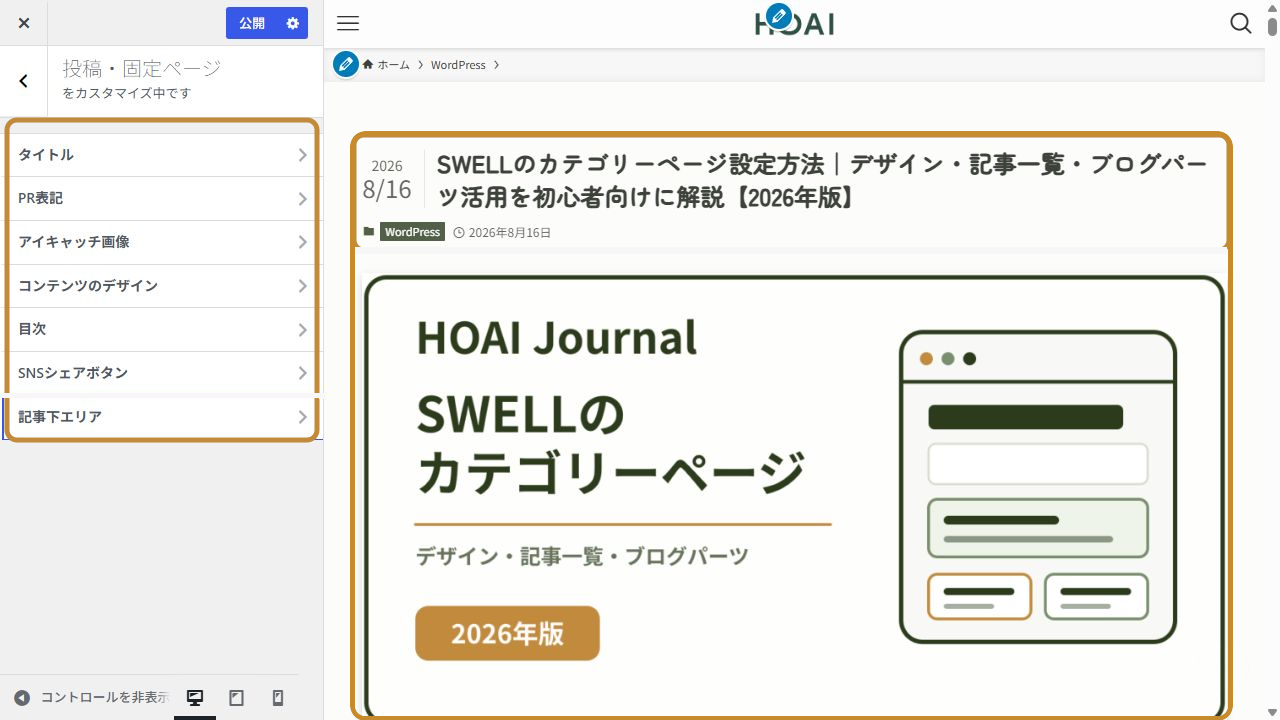Open the hamburger menu in preview
Image resolution: width=1280 pixels, height=720 pixels.
point(348,24)
